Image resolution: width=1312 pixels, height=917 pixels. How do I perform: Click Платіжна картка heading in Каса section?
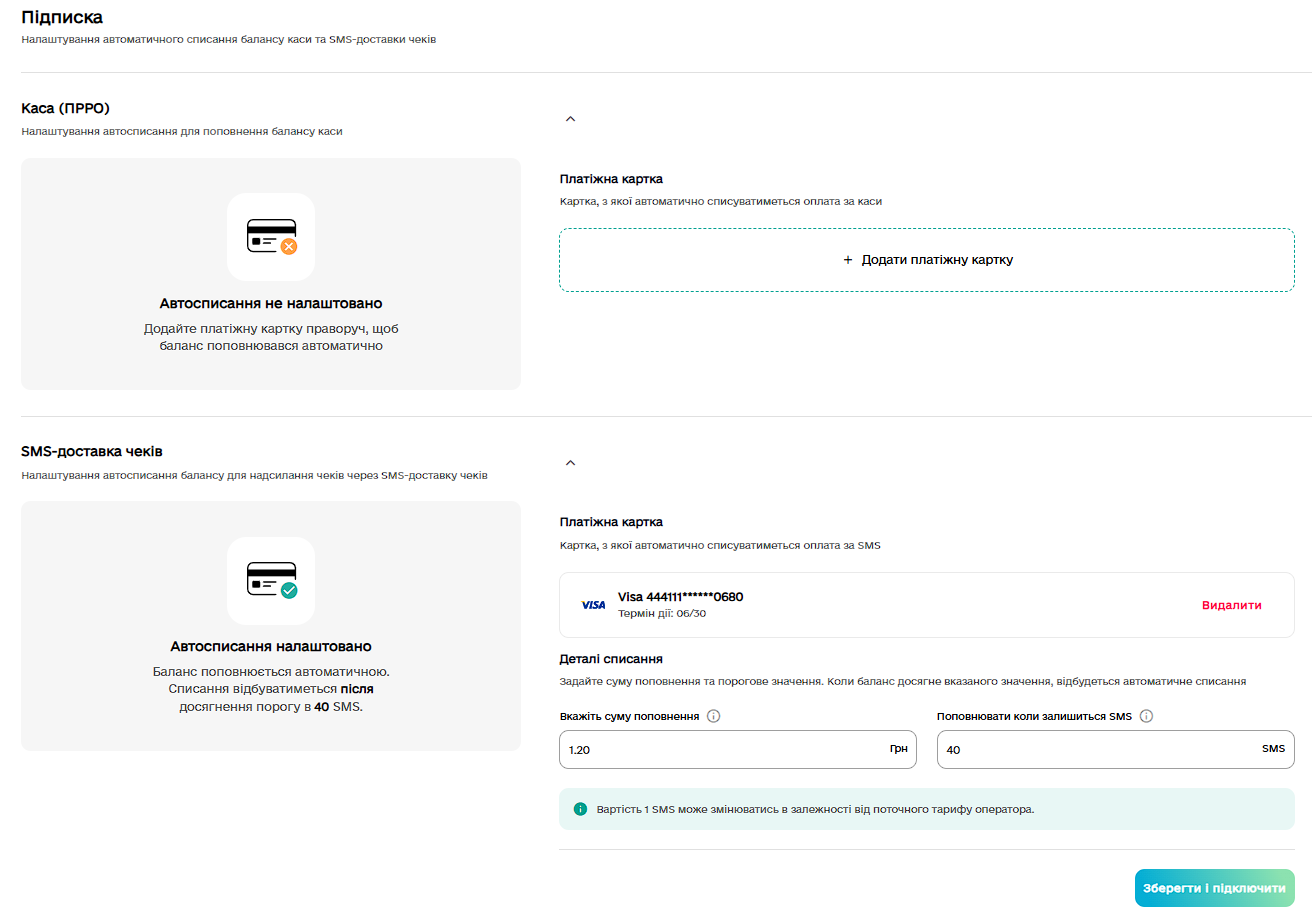coord(611,179)
